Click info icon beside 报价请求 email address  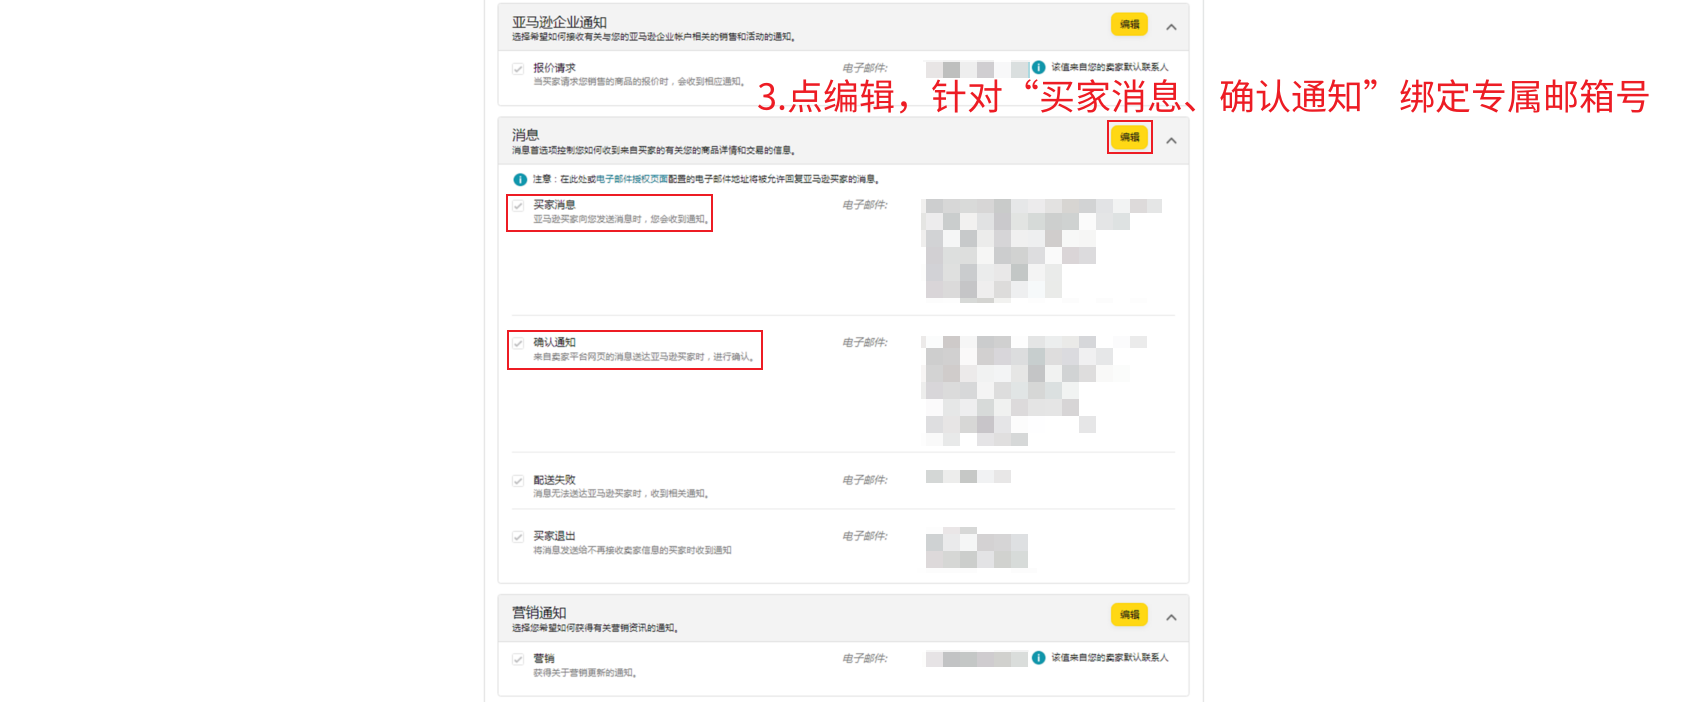tap(1038, 67)
